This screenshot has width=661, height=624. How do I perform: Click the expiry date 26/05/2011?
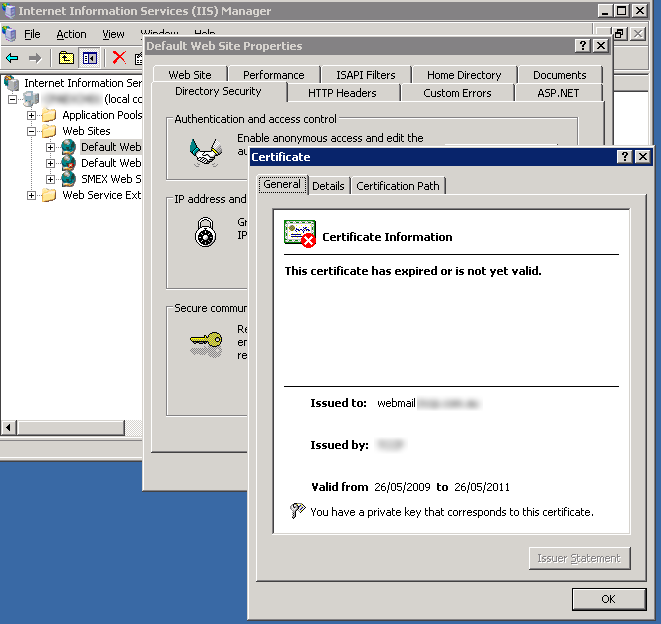point(481,487)
